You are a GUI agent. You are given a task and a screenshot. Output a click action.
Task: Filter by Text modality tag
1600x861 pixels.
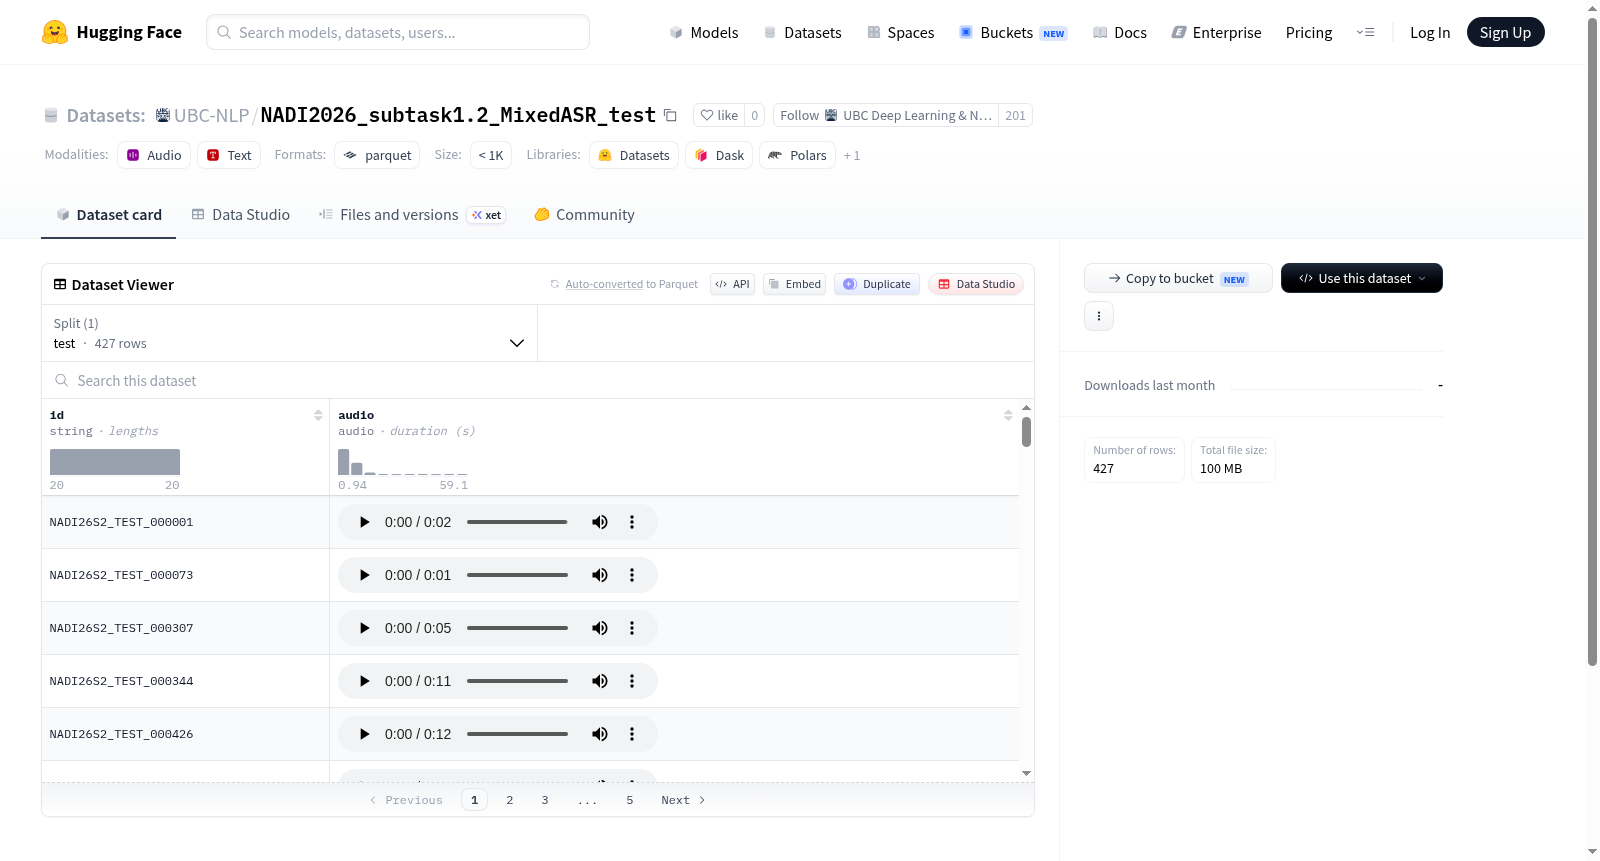point(229,155)
